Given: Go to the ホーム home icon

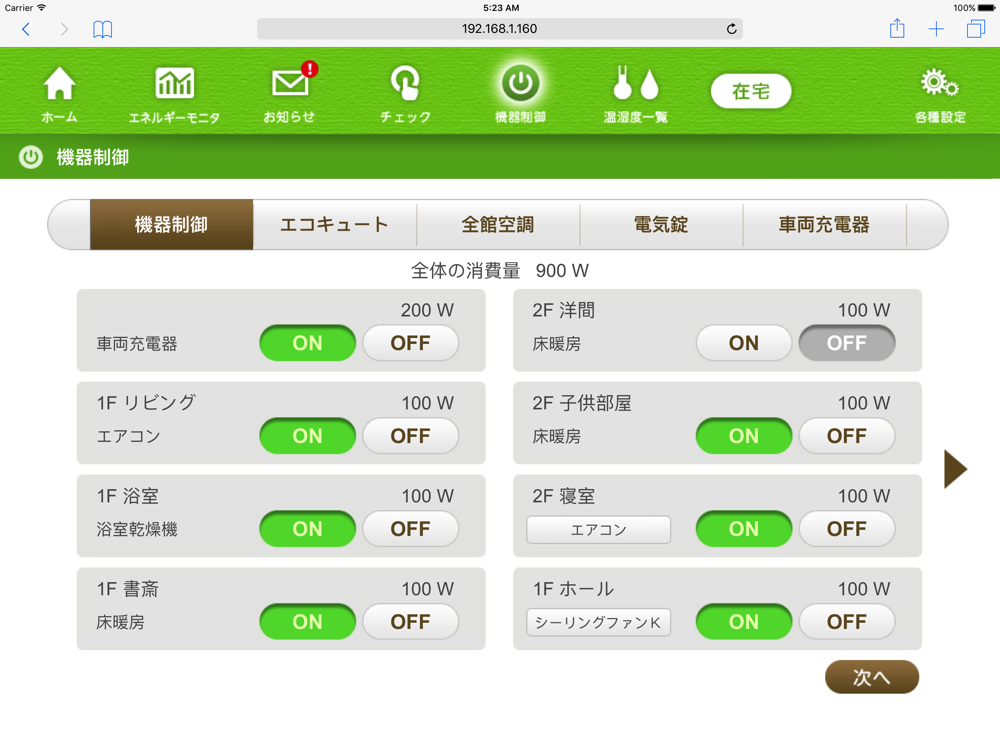Looking at the screenshot, I should coord(59,94).
